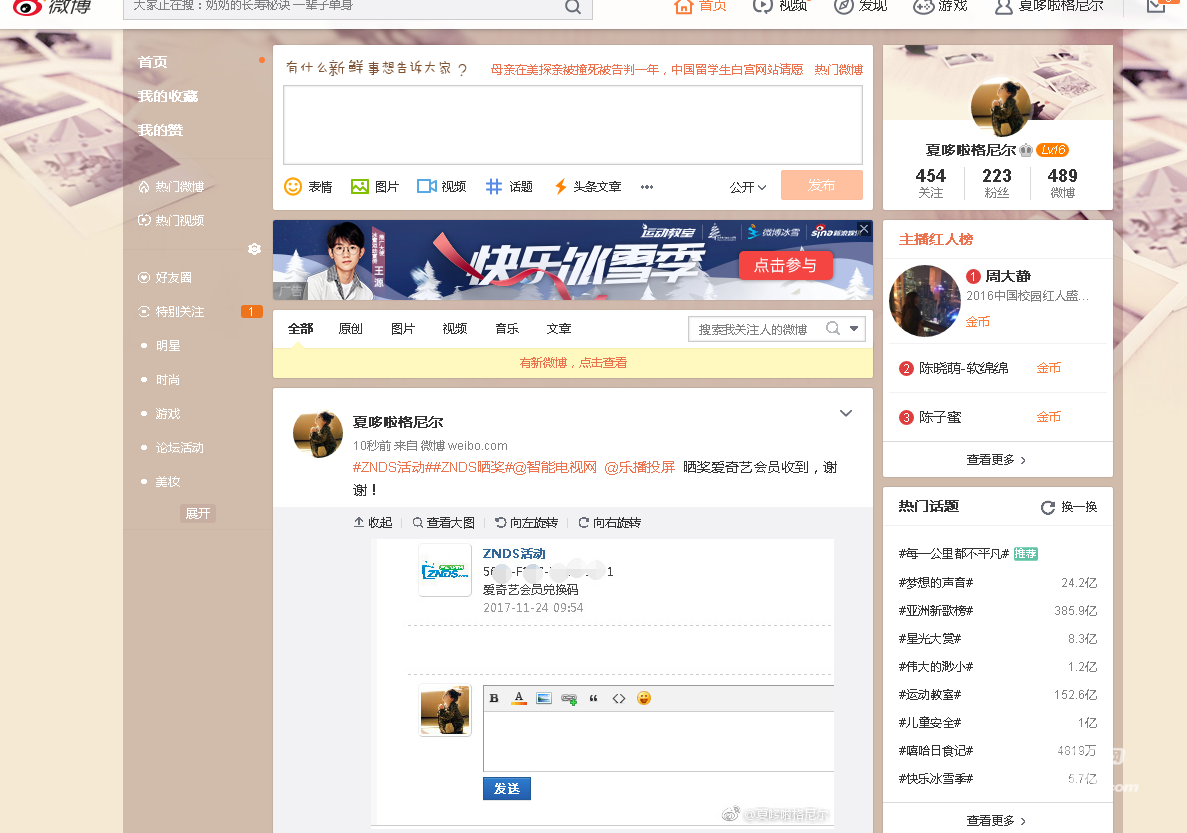Open sidebar group settings gear

(x=254, y=249)
